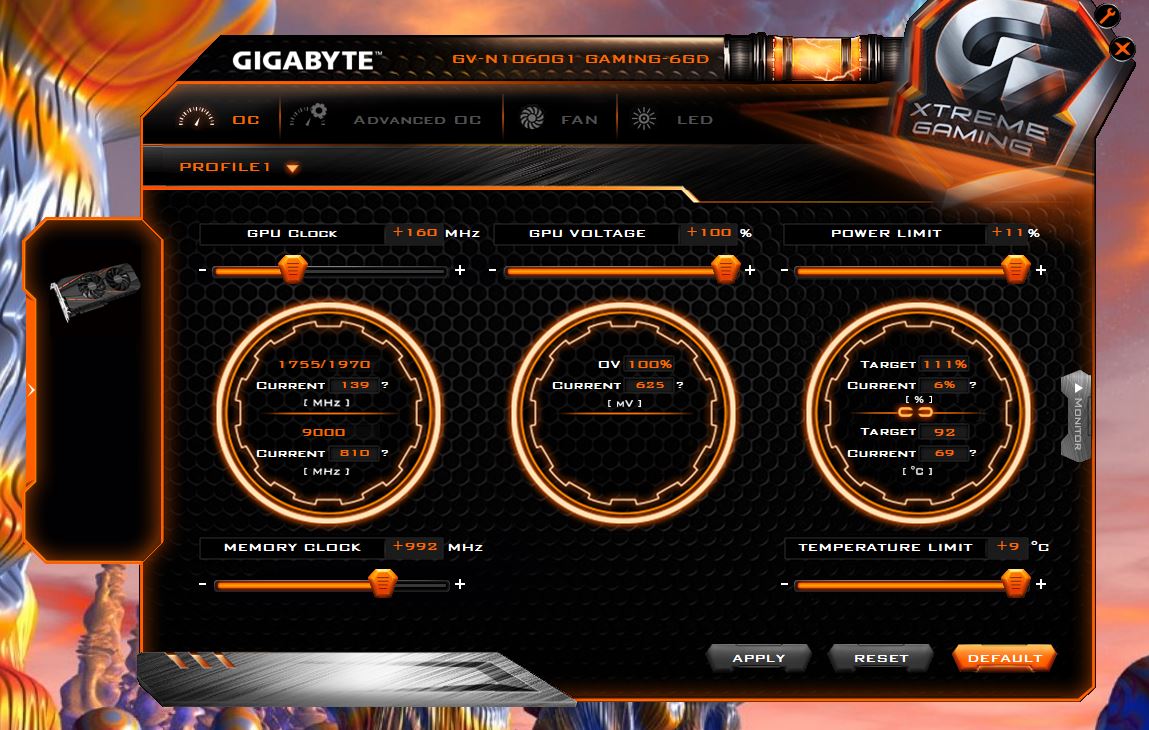Click the help mark beside current 6%
This screenshot has height=730, width=1149.
click(972, 385)
